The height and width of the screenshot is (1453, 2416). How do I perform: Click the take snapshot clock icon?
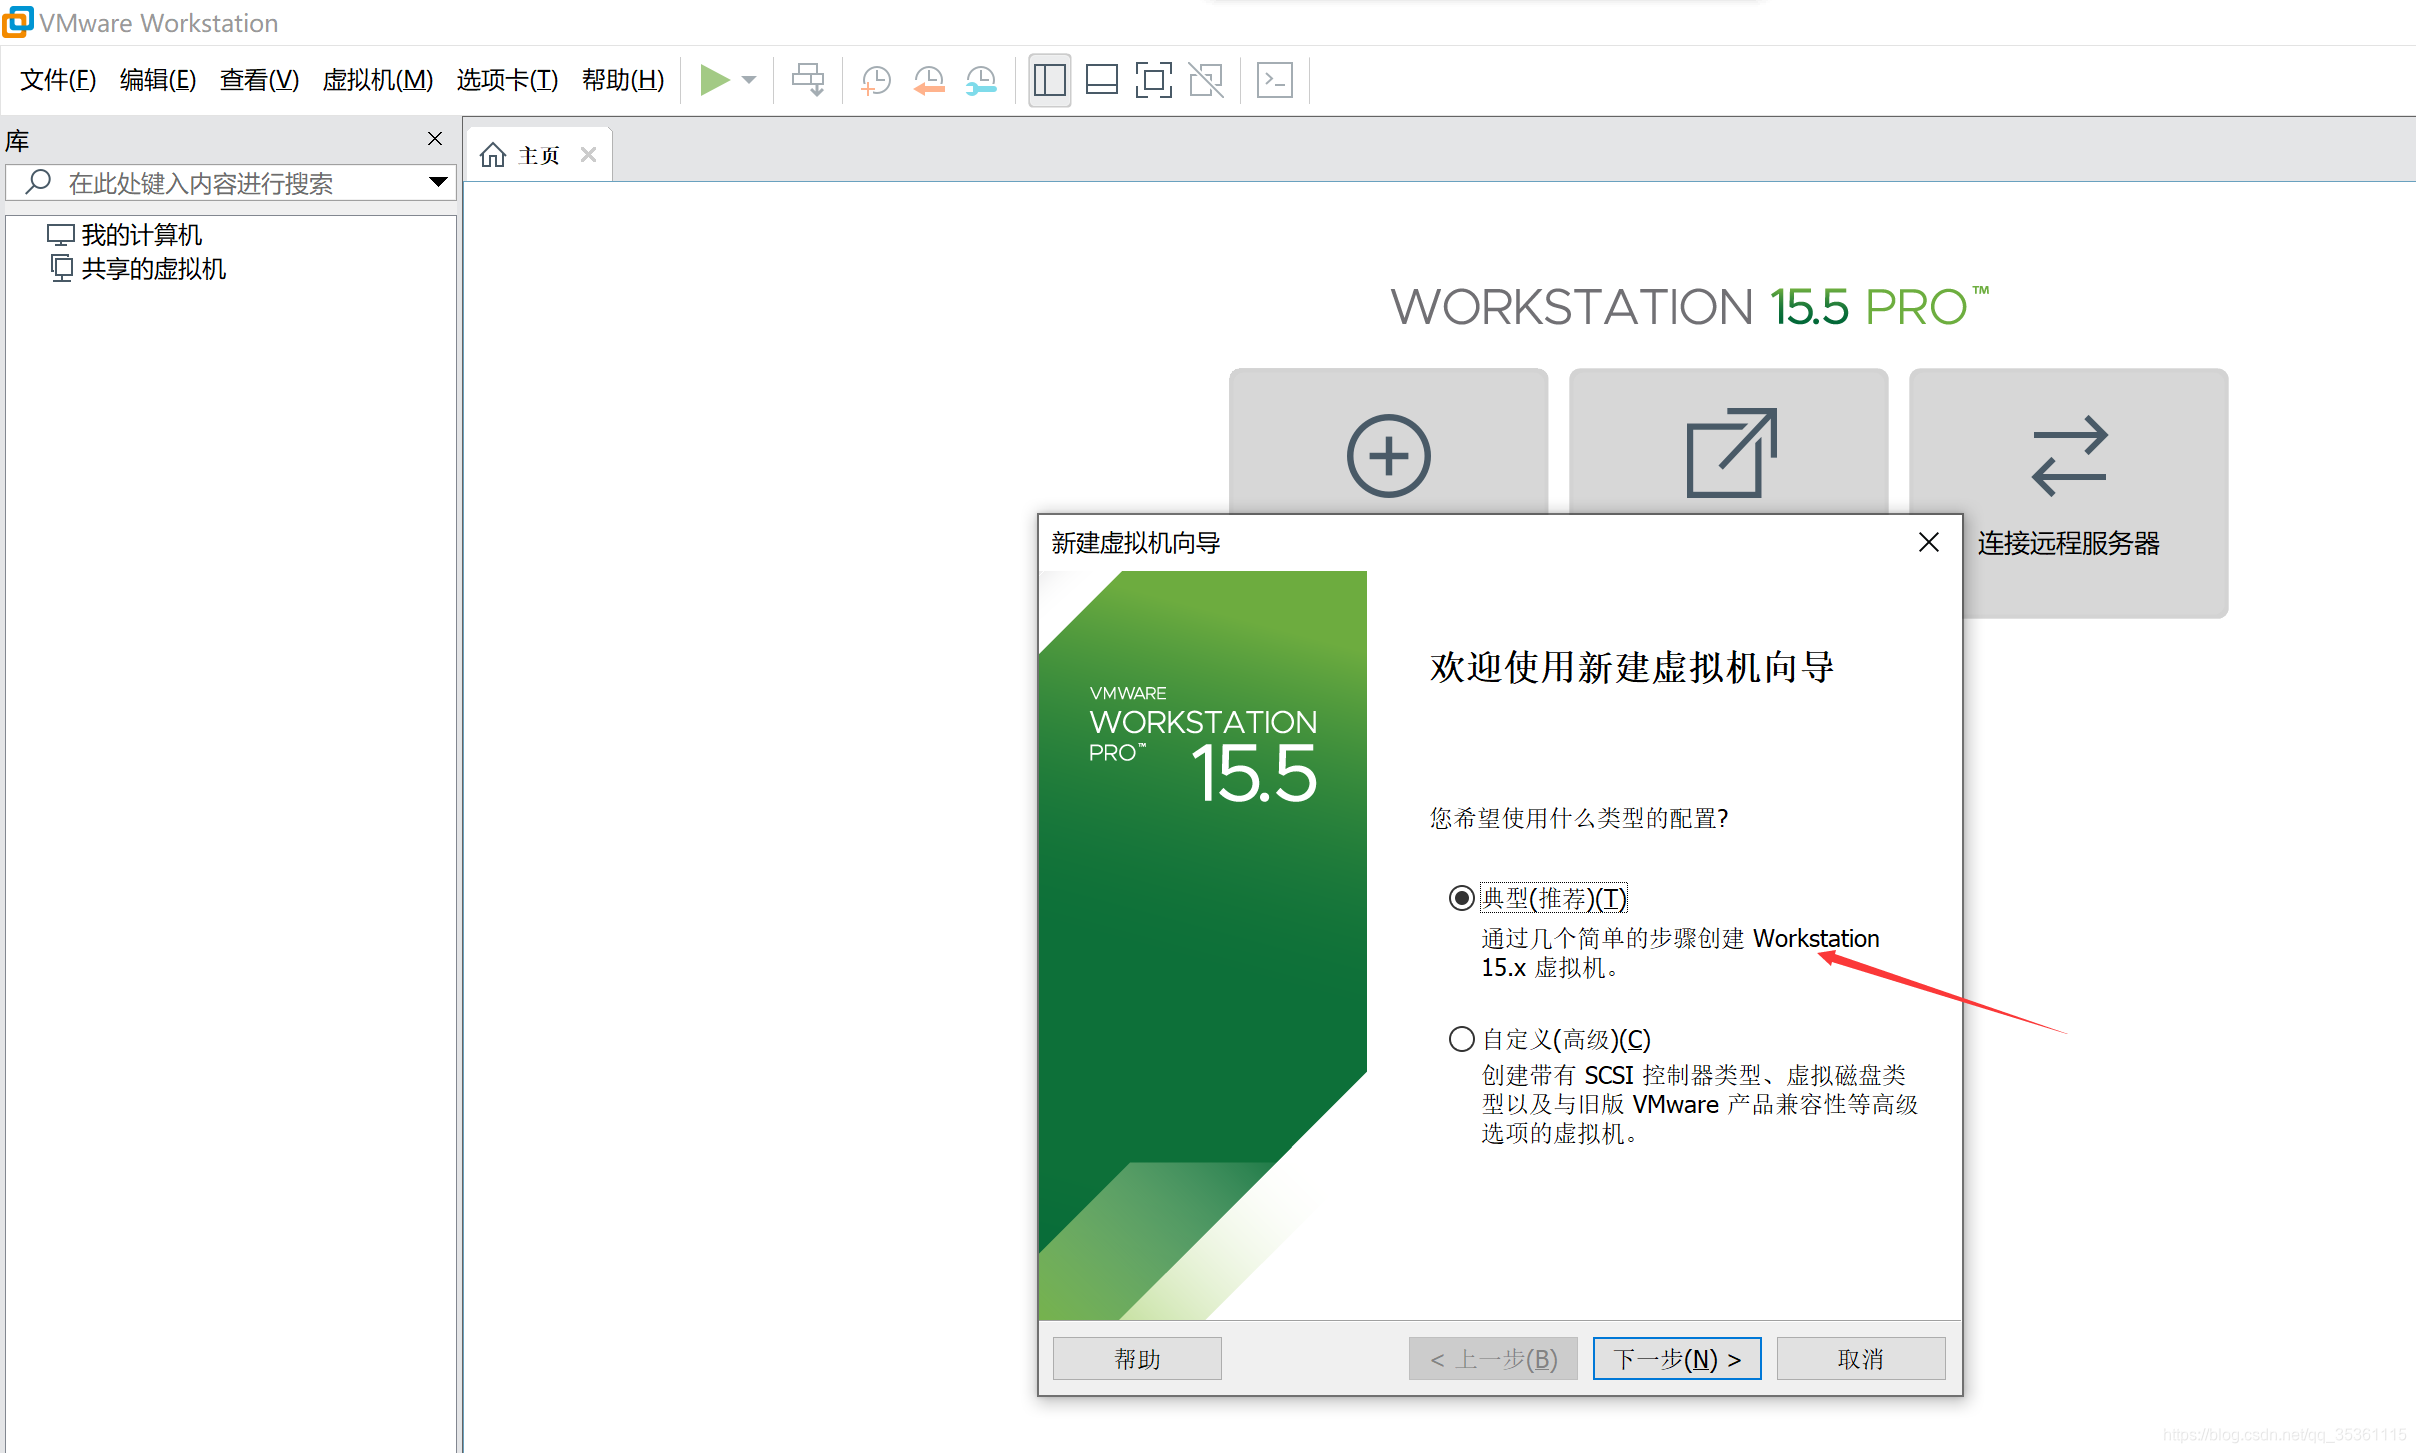[x=876, y=80]
